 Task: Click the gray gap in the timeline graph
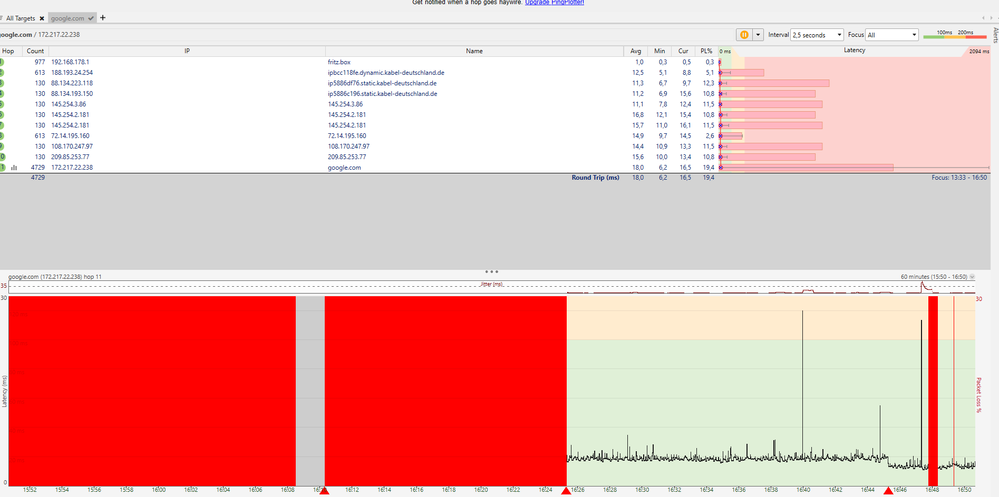click(x=310, y=391)
